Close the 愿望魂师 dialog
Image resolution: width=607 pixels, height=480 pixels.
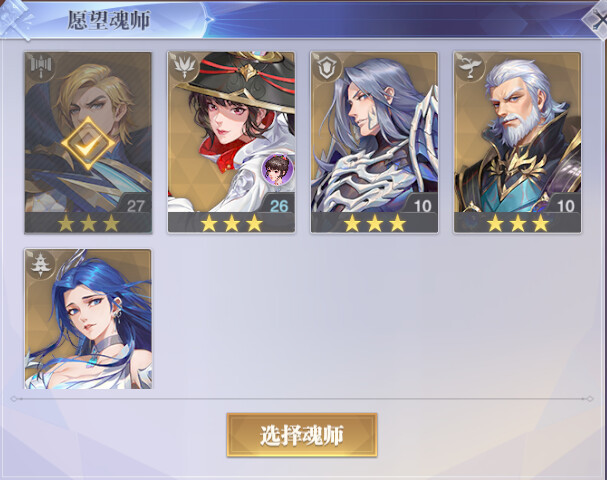click(x=597, y=21)
